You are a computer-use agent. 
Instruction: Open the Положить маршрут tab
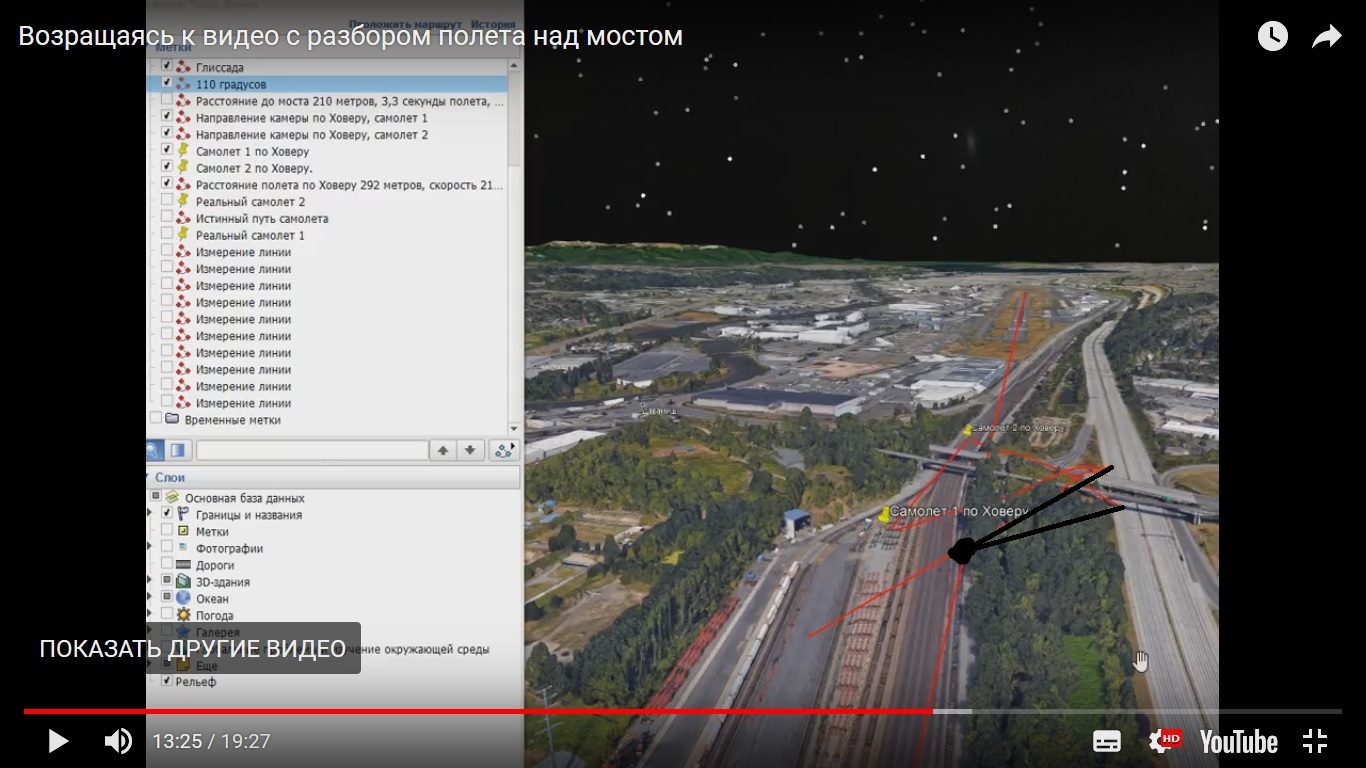tap(405, 24)
